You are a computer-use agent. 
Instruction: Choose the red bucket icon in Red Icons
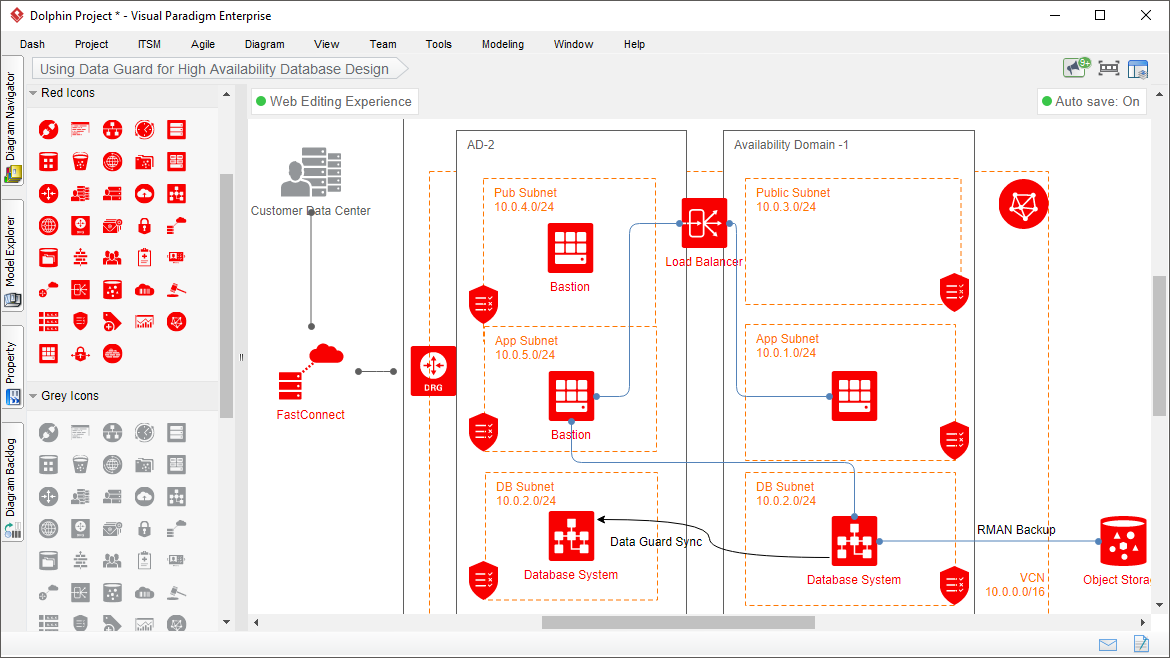point(81,162)
